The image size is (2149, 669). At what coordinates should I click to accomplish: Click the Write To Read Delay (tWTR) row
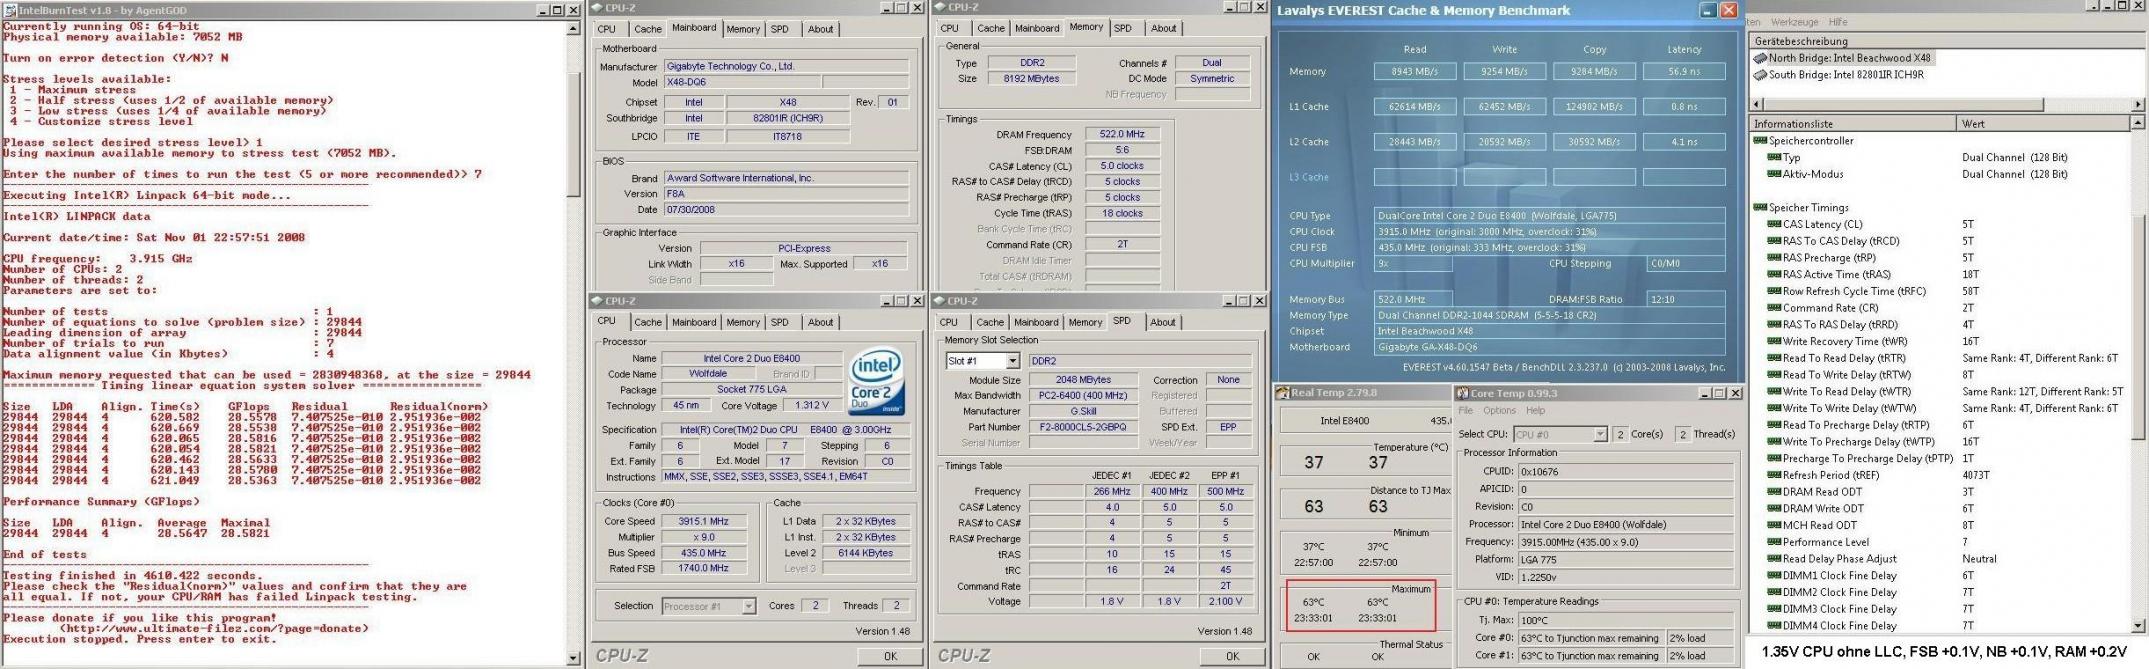[x=1941, y=391]
